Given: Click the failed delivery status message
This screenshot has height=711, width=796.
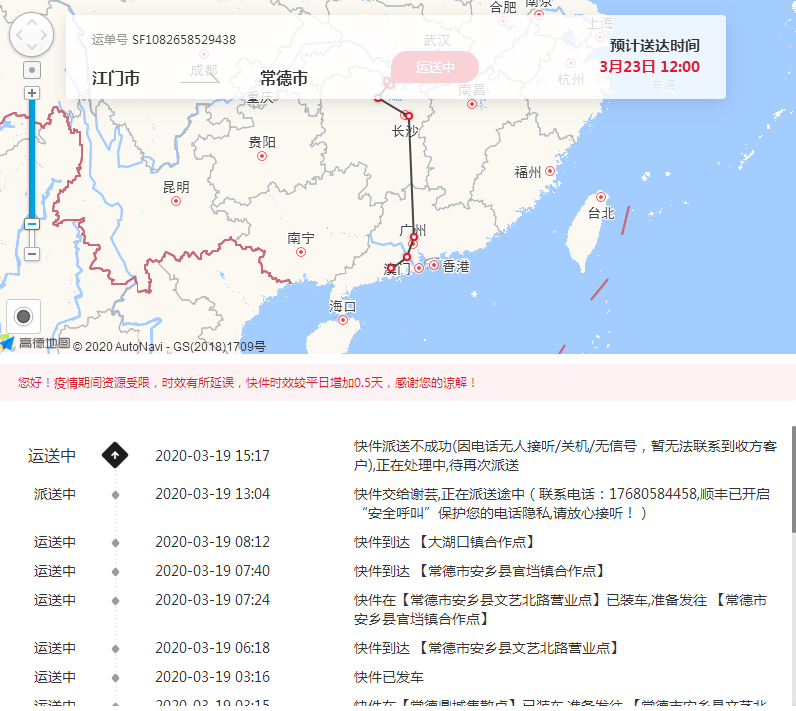Looking at the screenshot, I should tap(565, 456).
